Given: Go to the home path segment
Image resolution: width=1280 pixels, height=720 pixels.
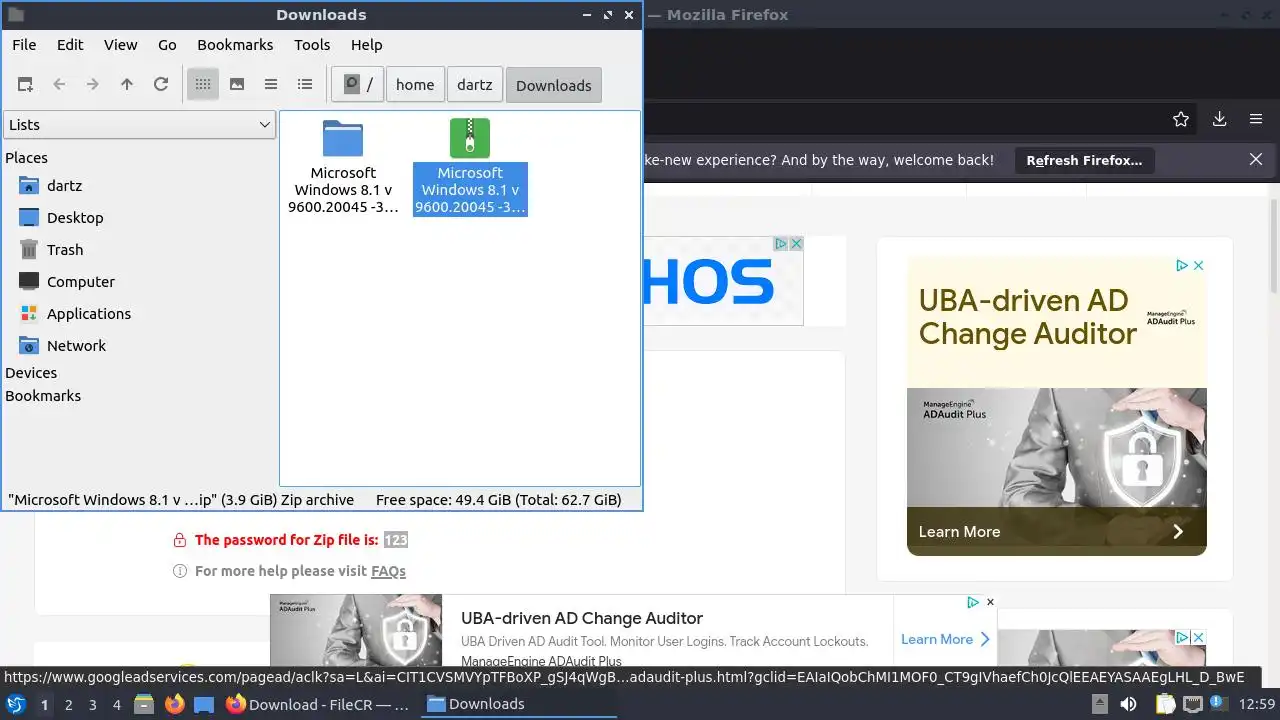Looking at the screenshot, I should (415, 85).
